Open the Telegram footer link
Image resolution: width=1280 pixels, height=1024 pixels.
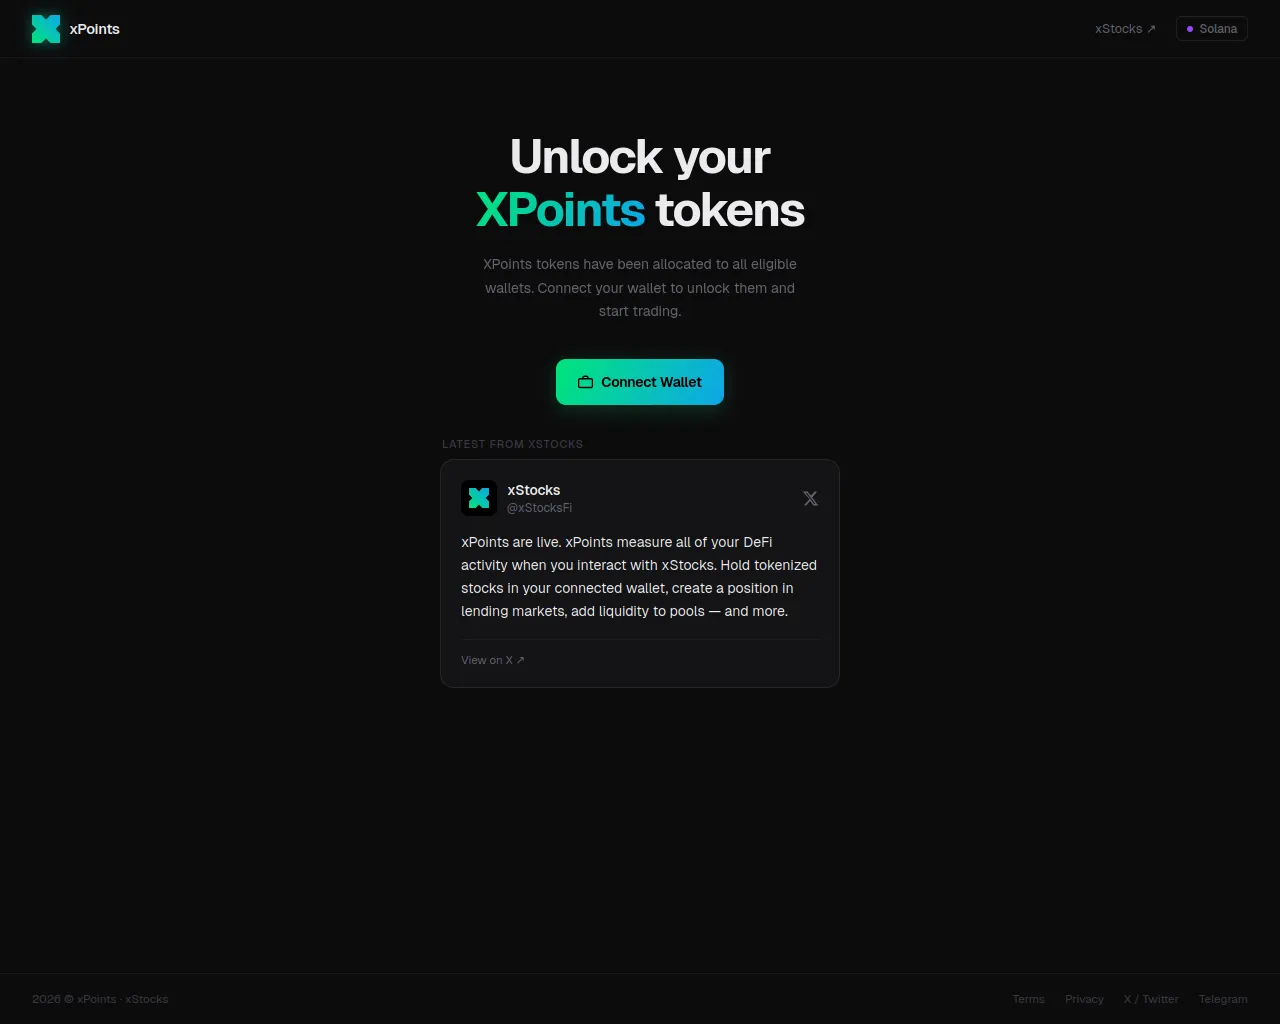pyautogui.click(x=1223, y=999)
